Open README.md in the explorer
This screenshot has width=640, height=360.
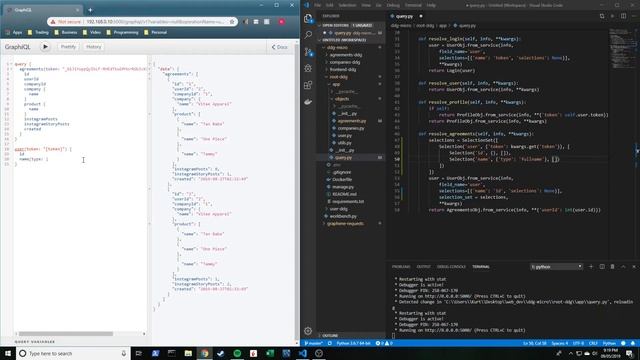pyautogui.click(x=344, y=194)
